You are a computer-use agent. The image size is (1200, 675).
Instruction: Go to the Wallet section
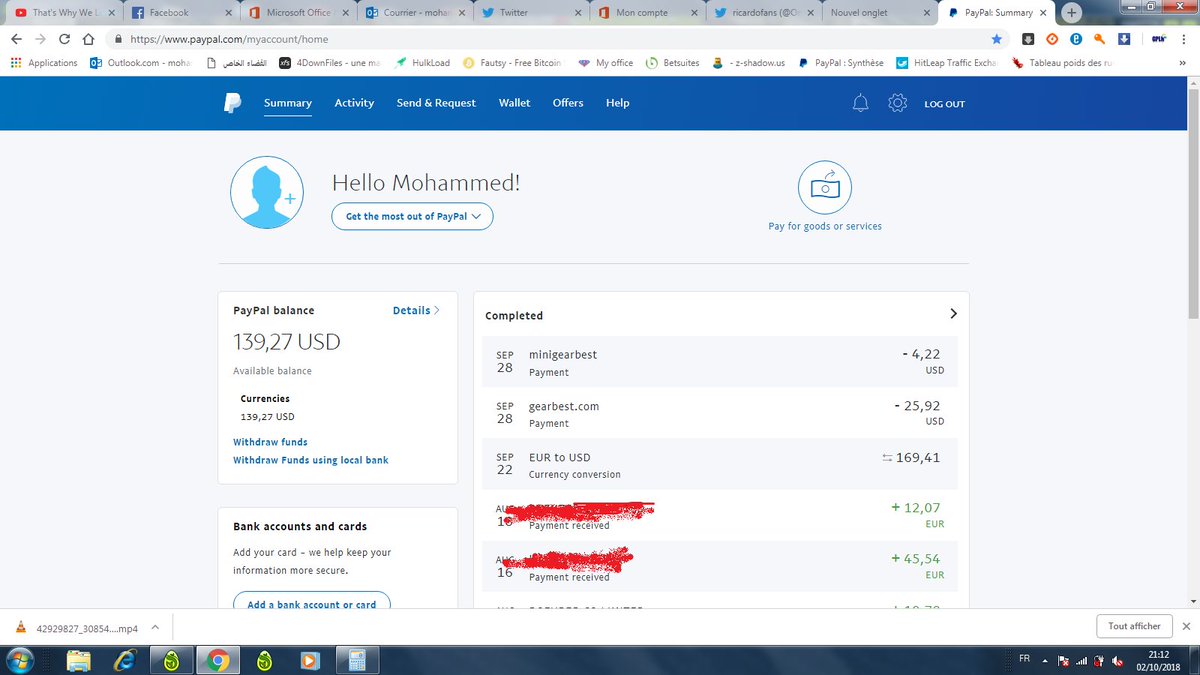pyautogui.click(x=515, y=103)
